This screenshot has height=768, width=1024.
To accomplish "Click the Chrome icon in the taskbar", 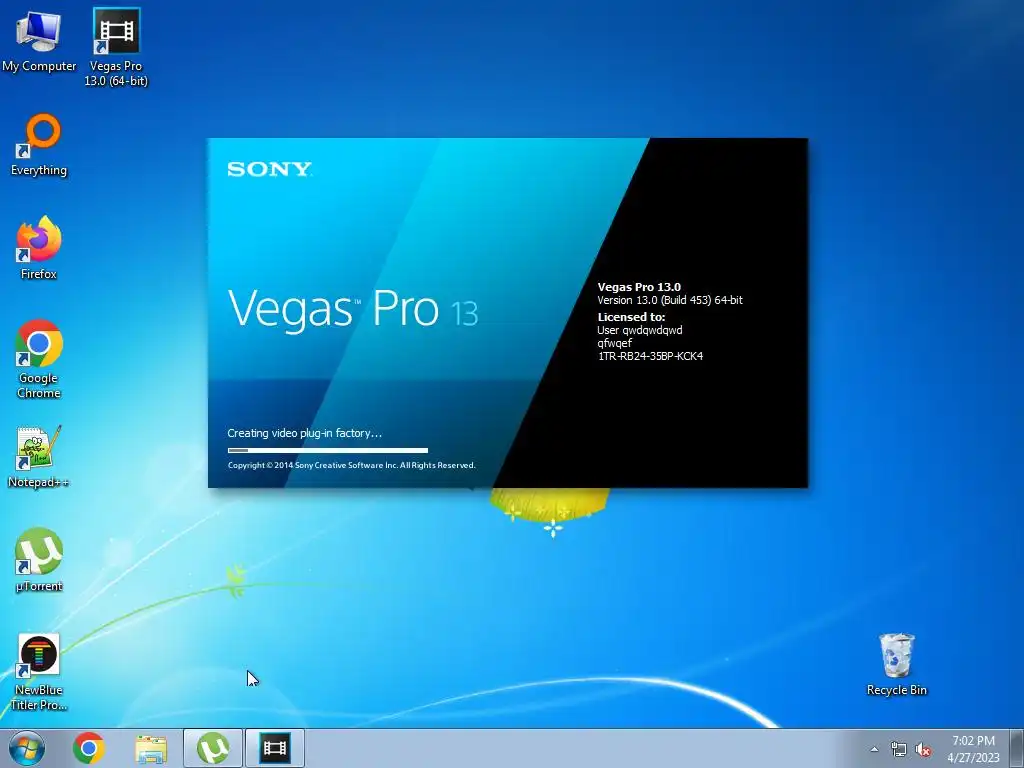I will coord(89,748).
